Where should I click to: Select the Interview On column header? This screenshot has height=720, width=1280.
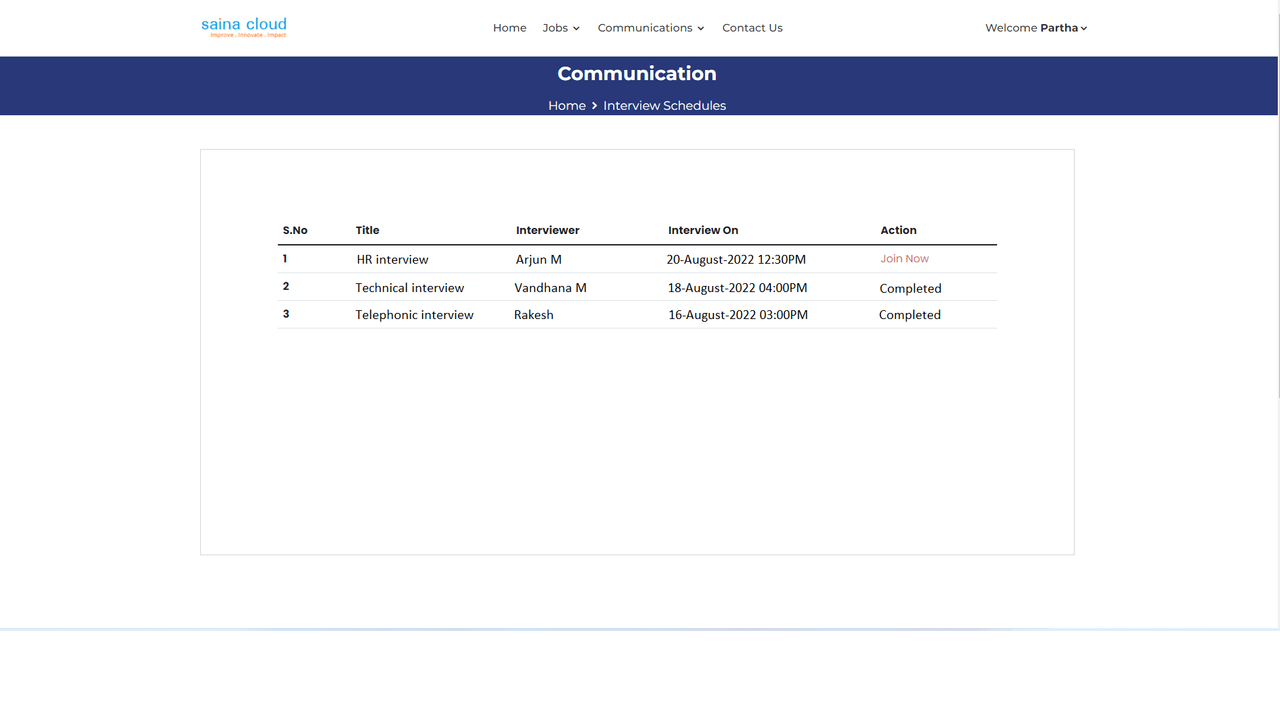(703, 230)
